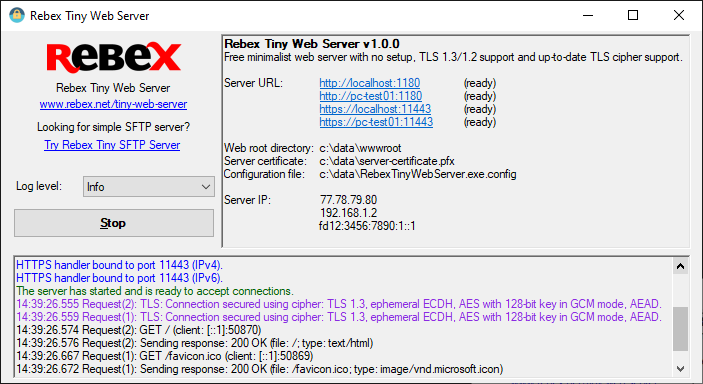The image size is (703, 384).
Task: Stop the web server
Action: (114, 223)
